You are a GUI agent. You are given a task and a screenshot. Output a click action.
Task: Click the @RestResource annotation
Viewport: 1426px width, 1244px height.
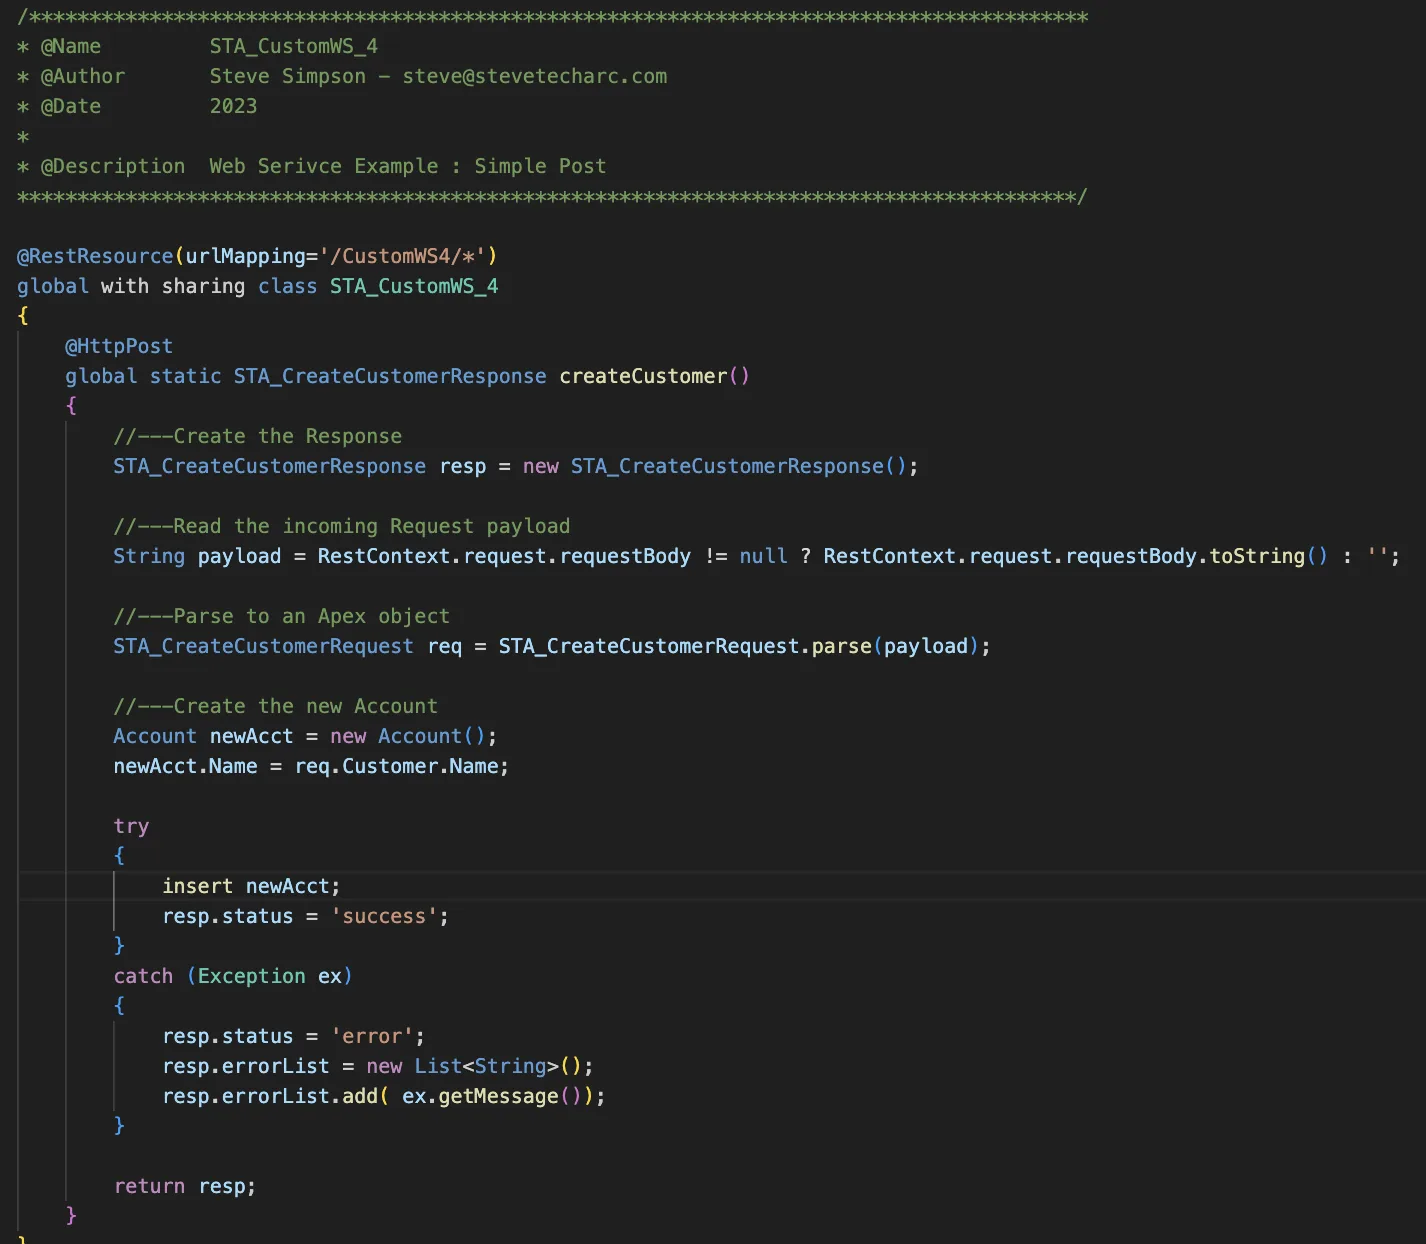coord(95,256)
